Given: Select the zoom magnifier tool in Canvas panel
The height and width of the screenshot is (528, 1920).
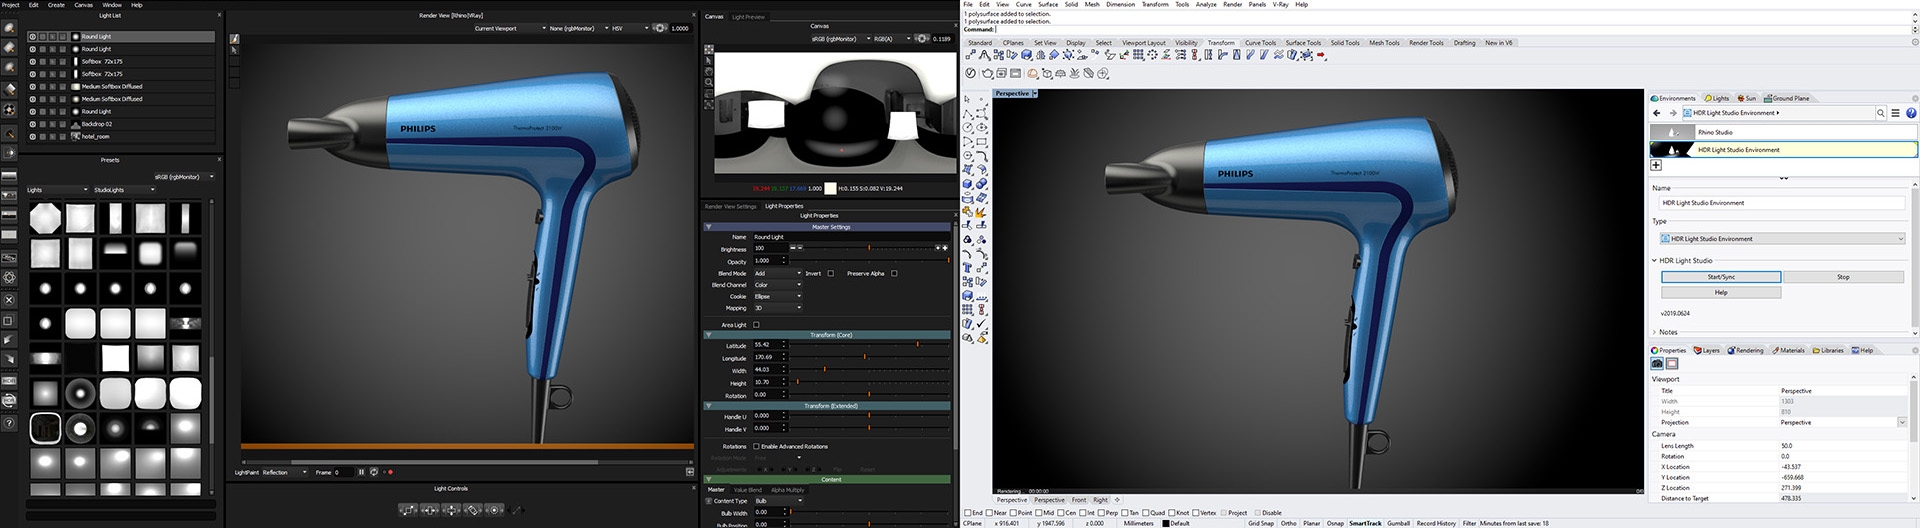Looking at the screenshot, I should 709,83.
